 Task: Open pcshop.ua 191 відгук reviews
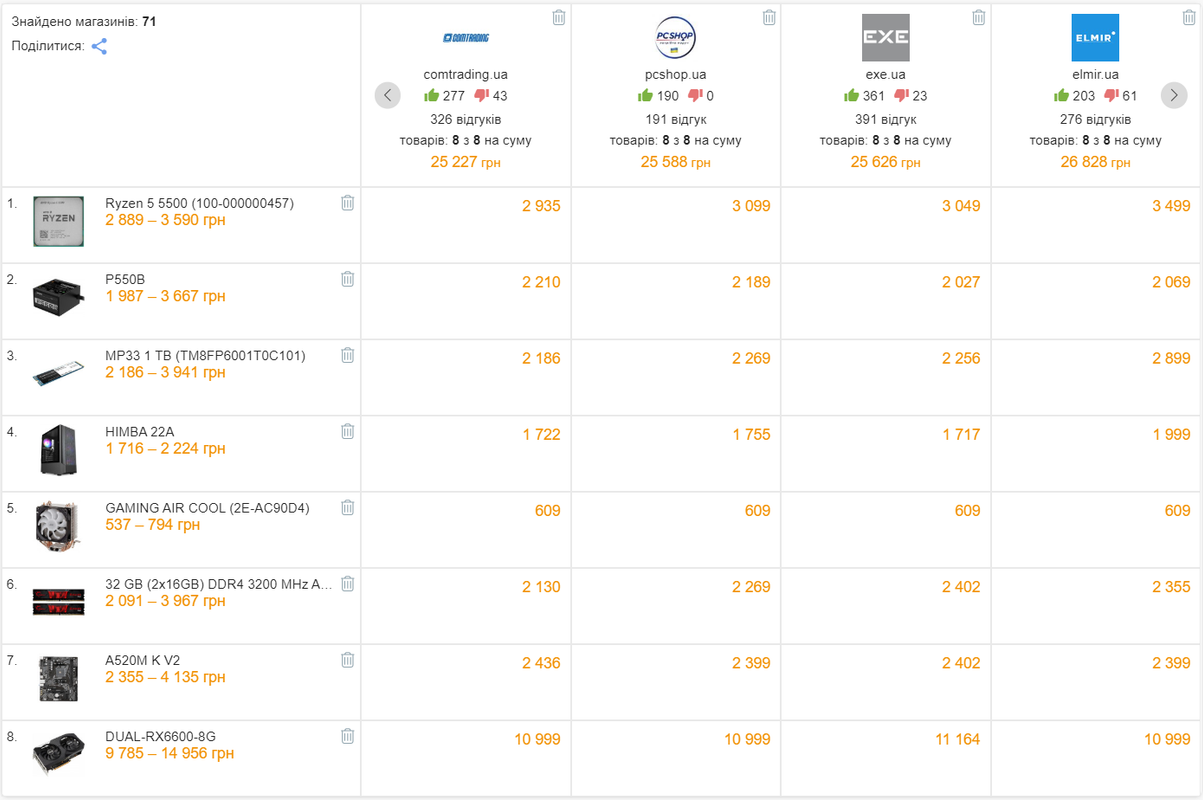tap(676, 119)
